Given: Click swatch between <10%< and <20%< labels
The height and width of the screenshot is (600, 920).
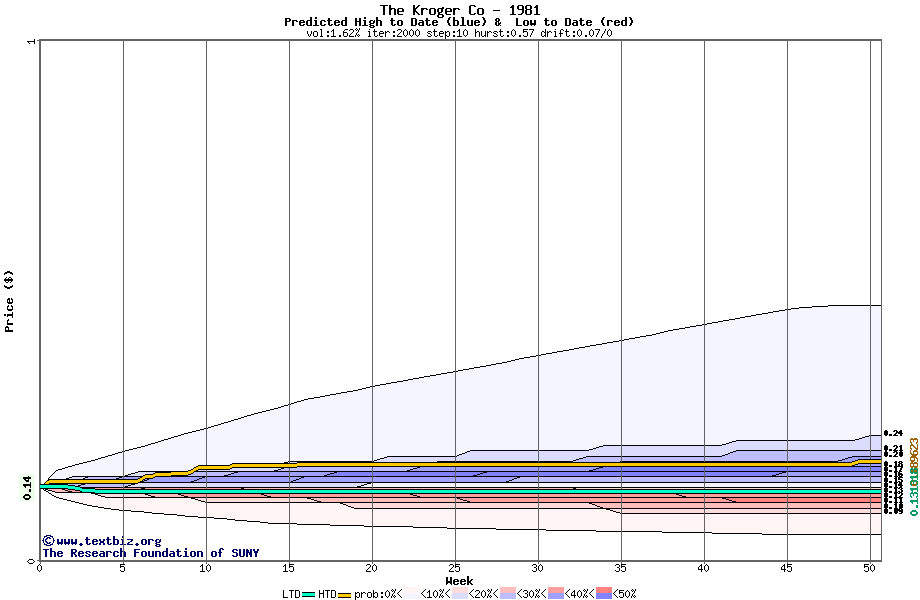Looking at the screenshot, I should (x=459, y=594).
